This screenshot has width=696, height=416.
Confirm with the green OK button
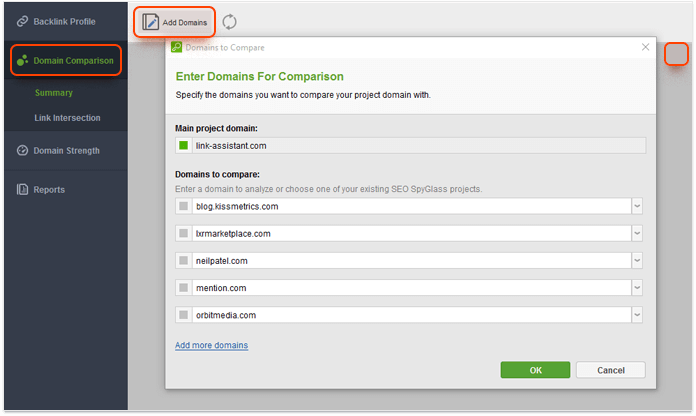tap(535, 370)
